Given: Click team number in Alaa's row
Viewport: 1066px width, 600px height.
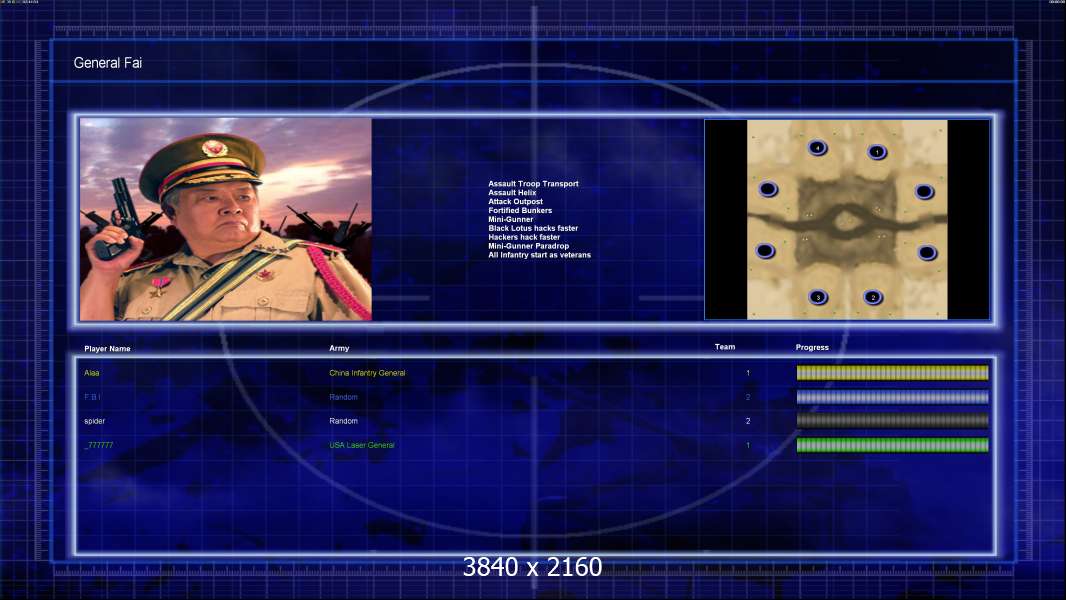Looking at the screenshot, I should (x=748, y=373).
